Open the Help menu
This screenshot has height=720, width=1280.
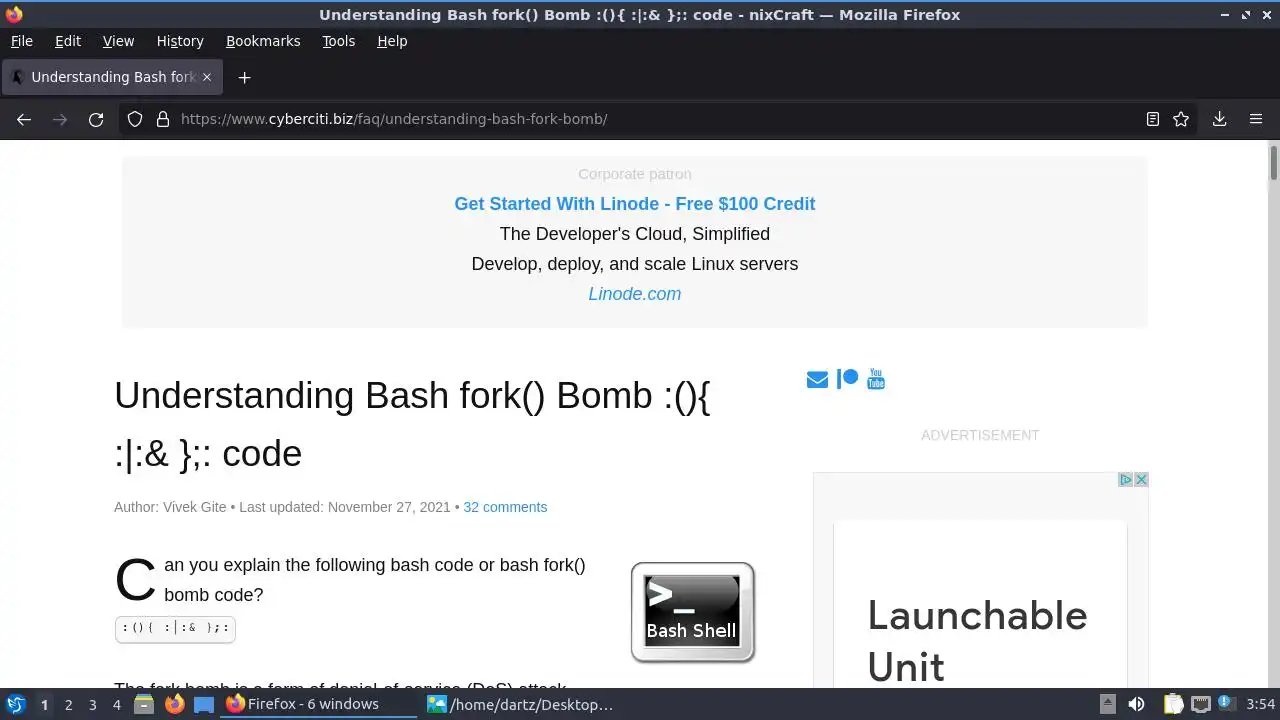tap(392, 41)
